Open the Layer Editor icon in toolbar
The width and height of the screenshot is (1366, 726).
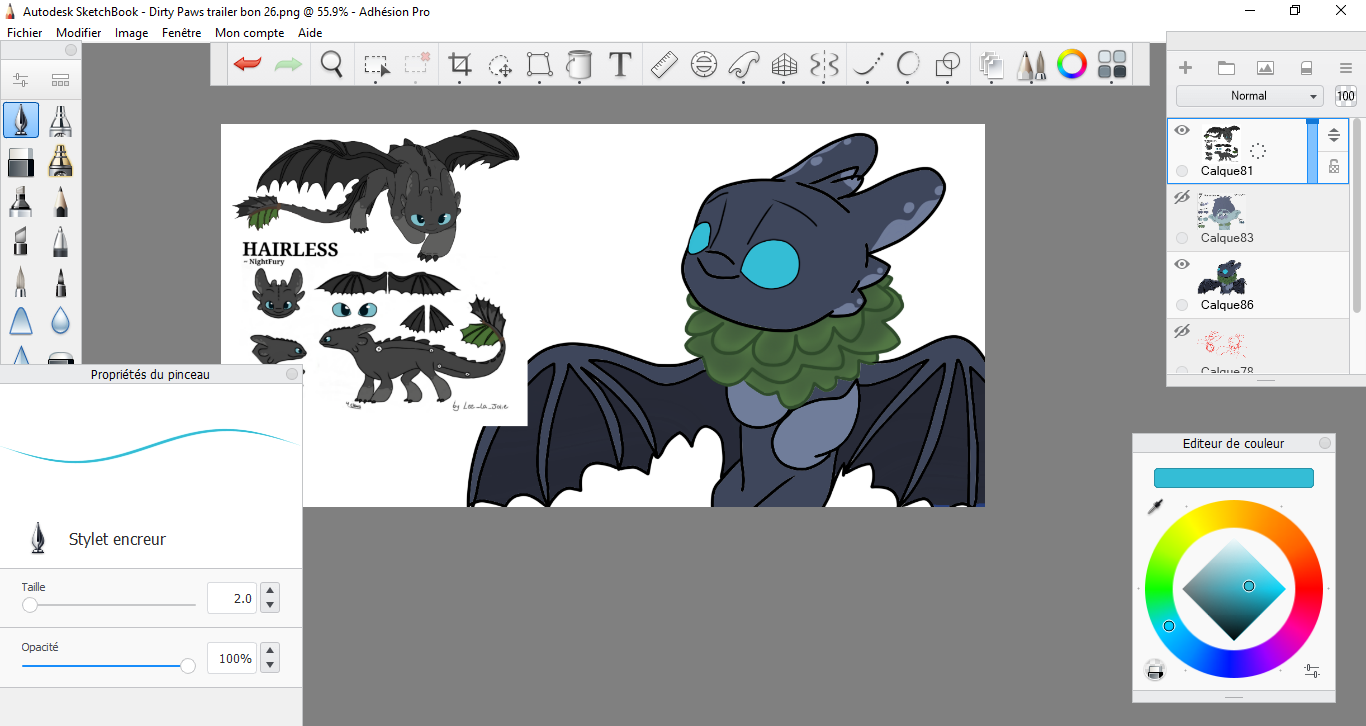click(991, 65)
